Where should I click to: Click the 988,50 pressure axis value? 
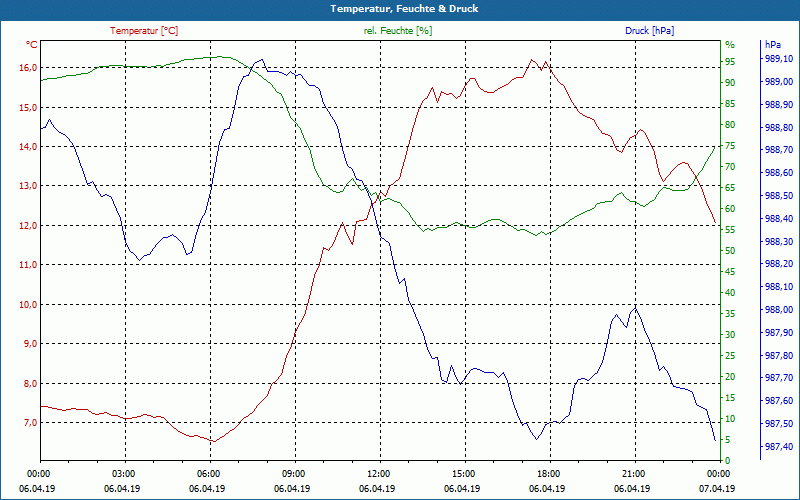click(779, 196)
